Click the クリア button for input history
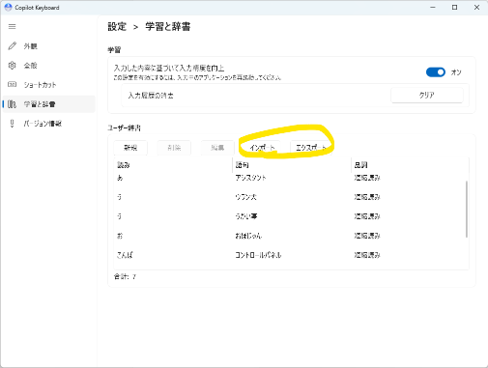Screen dimensions: 488x368 click(x=427, y=95)
